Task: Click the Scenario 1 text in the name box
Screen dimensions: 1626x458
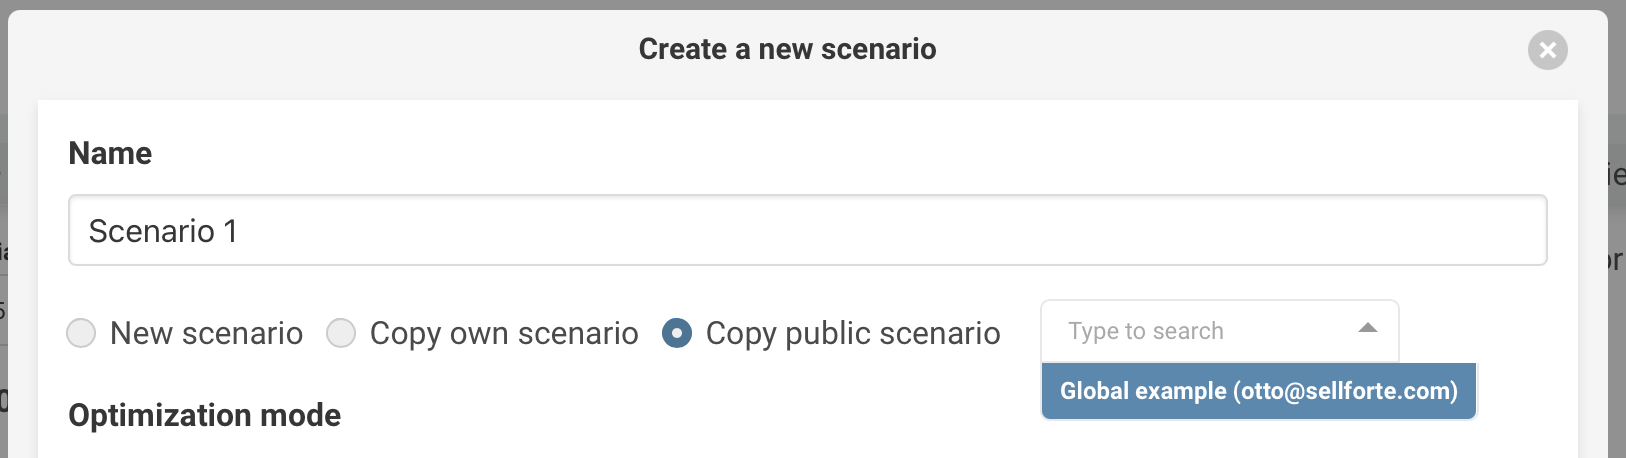Action: 163,231
